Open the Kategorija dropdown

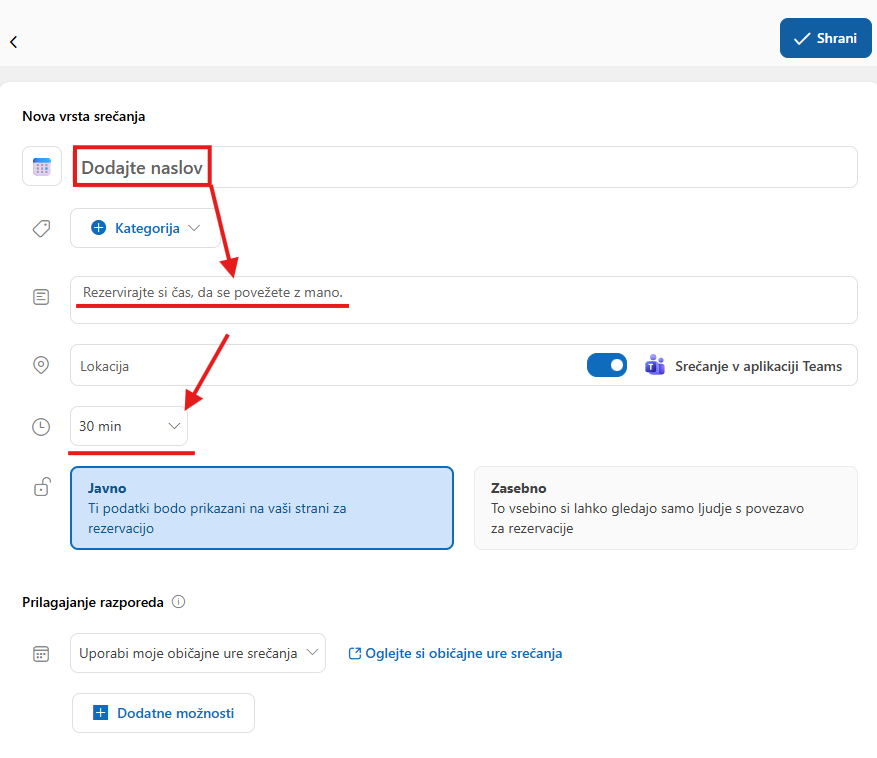point(145,228)
